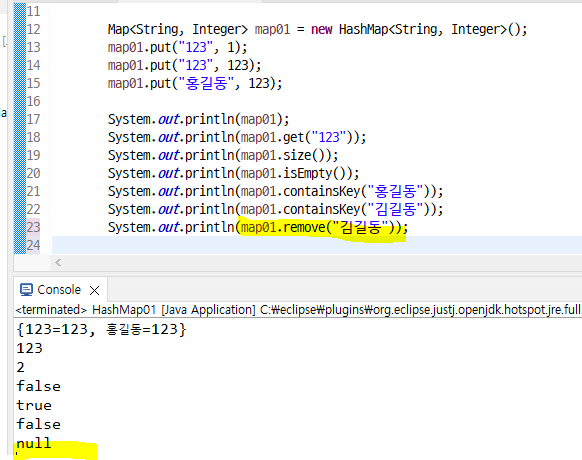This screenshot has height=460, width=582.
Task: Click line number 13 in the gutter
Action: (33, 47)
